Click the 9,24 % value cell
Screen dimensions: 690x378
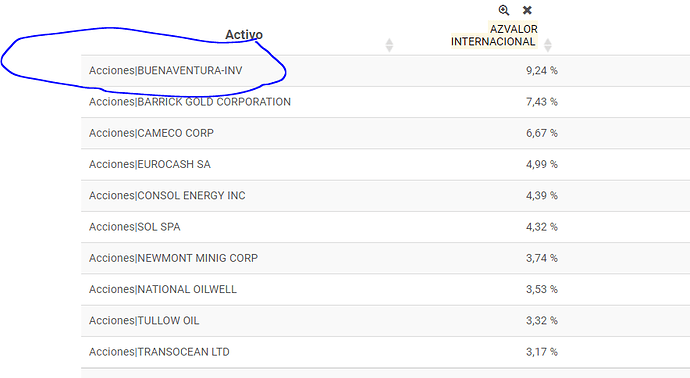point(542,70)
